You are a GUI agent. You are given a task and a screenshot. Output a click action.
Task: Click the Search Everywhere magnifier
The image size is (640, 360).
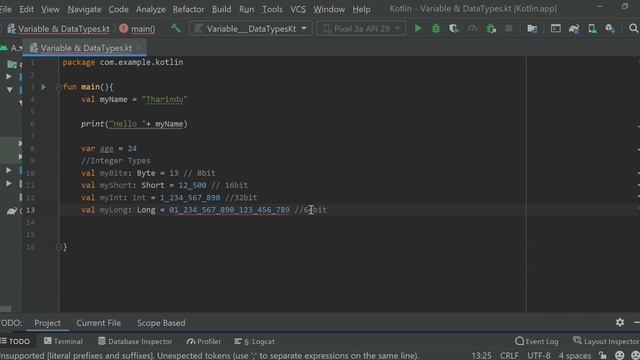pyautogui.click(x=633, y=28)
